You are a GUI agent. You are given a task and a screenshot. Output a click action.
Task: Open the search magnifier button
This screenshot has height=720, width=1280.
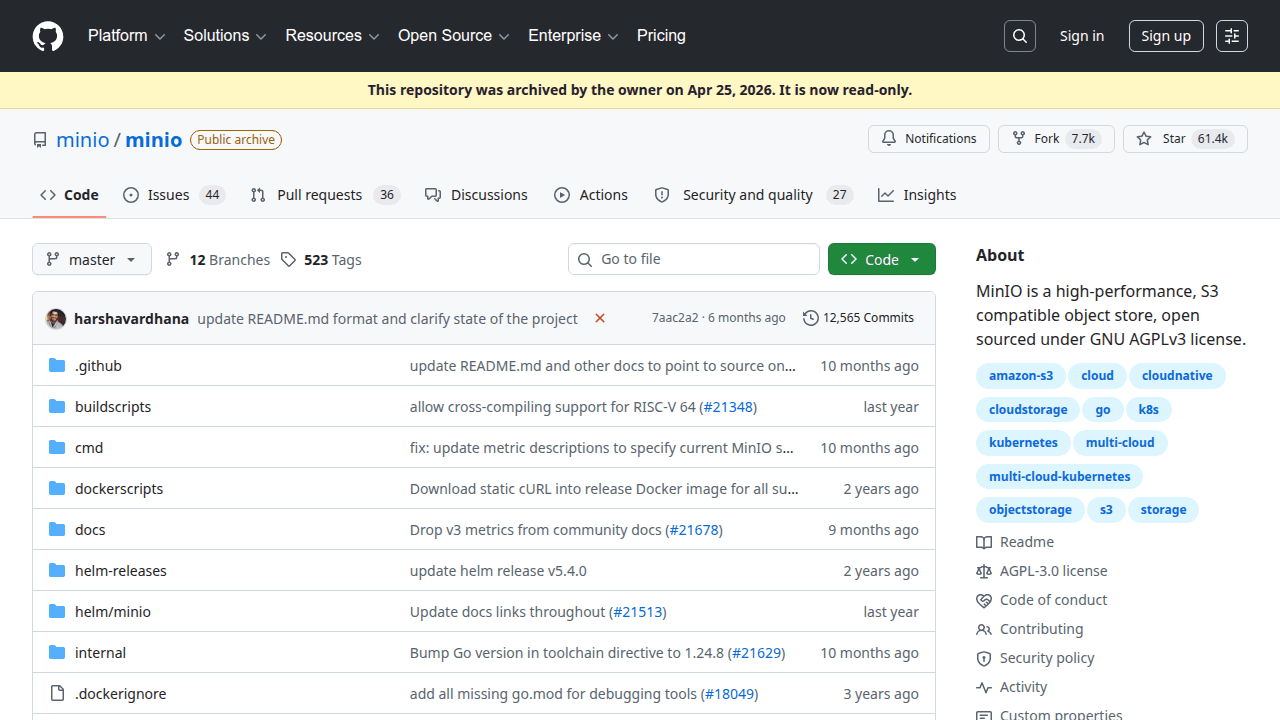click(x=1019, y=36)
